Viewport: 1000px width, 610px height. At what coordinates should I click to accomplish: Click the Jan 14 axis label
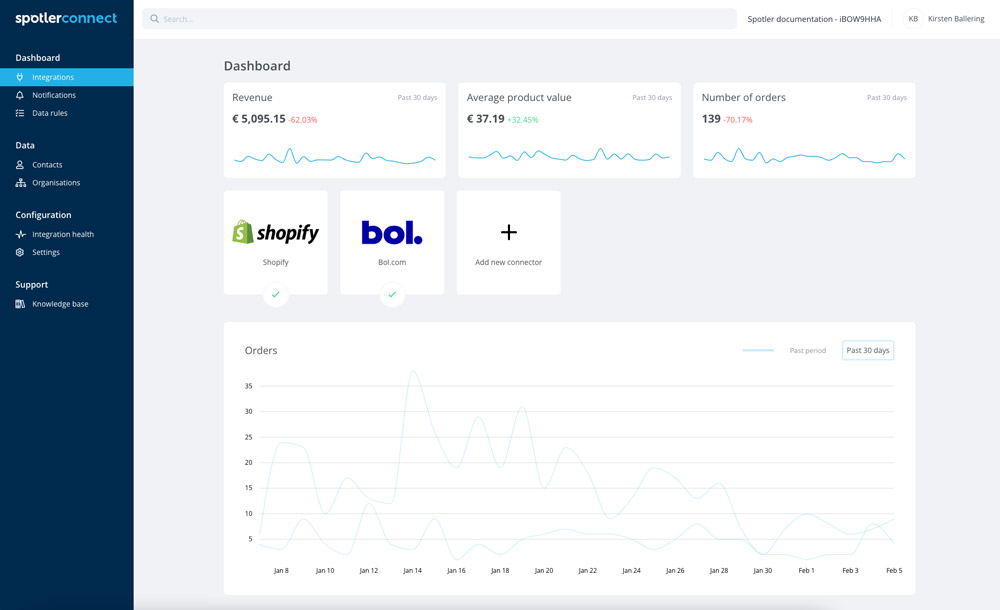tap(412, 570)
